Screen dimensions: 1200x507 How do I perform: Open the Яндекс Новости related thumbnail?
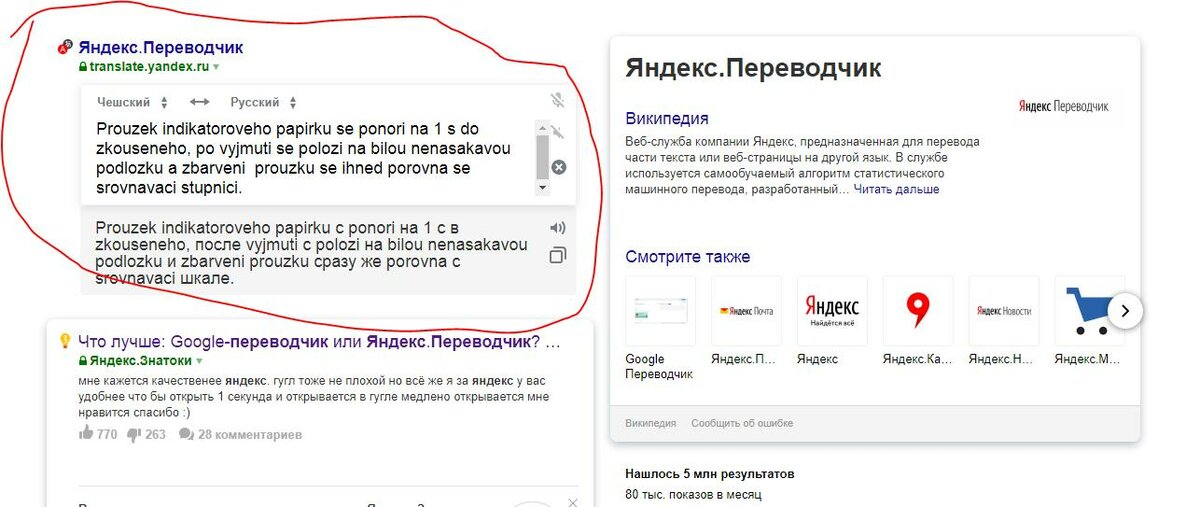click(x=1004, y=311)
